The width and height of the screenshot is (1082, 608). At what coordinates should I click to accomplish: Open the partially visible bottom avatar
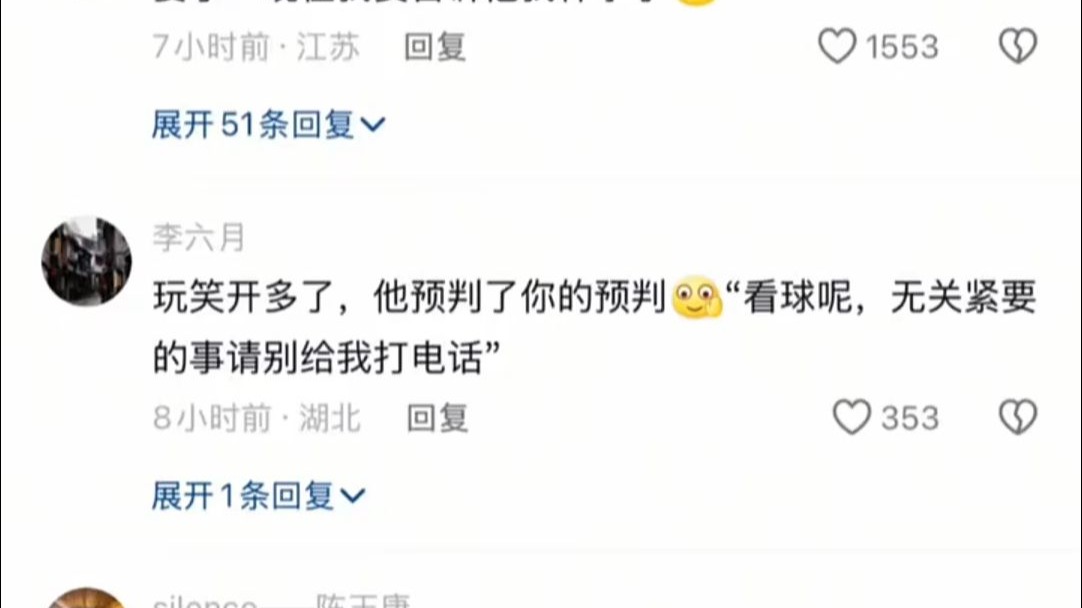pos(86,598)
